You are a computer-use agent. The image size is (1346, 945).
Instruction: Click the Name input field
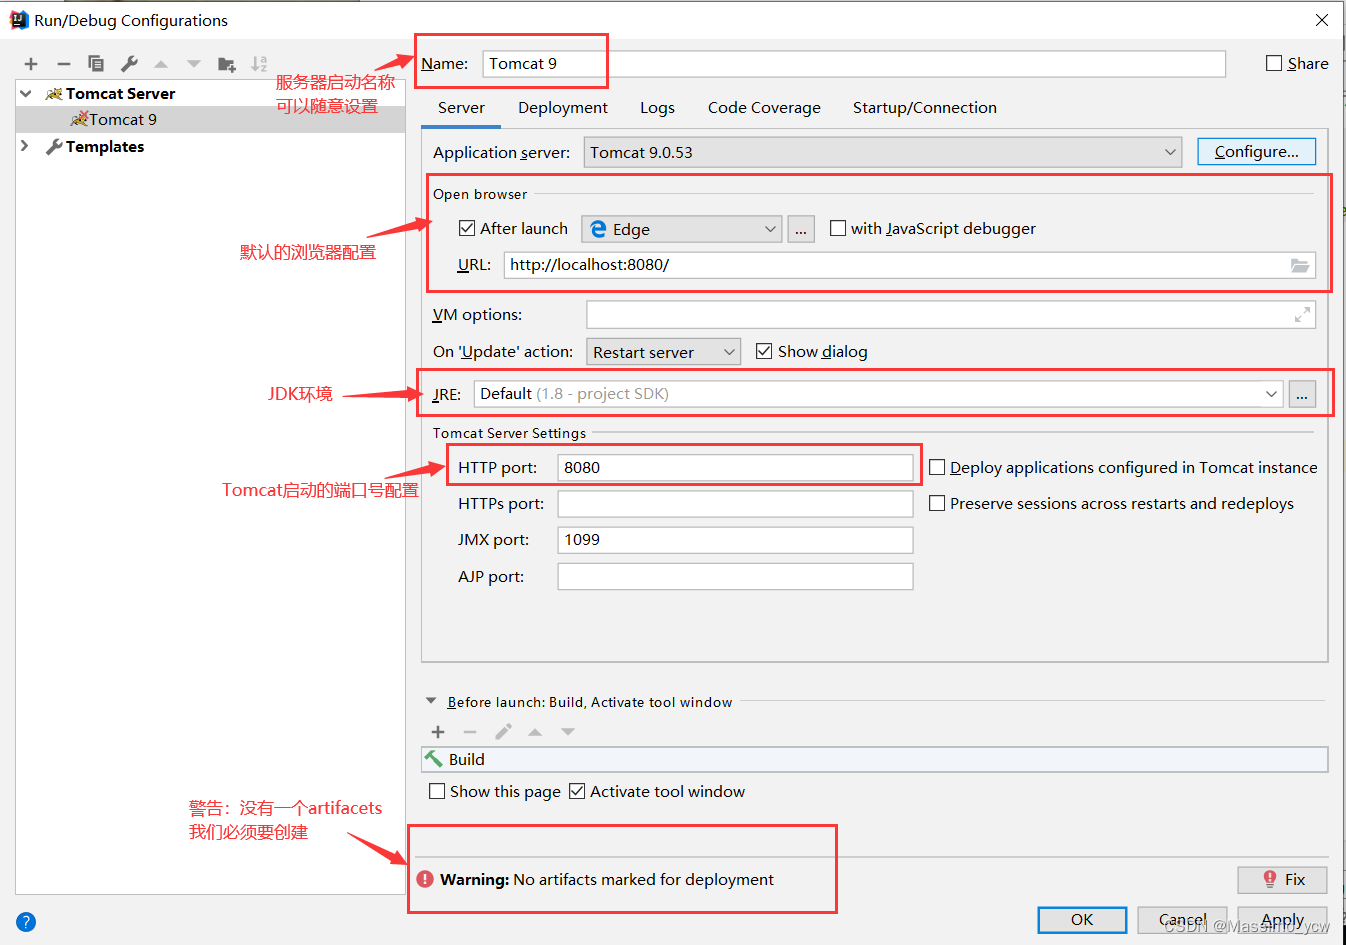[854, 64]
